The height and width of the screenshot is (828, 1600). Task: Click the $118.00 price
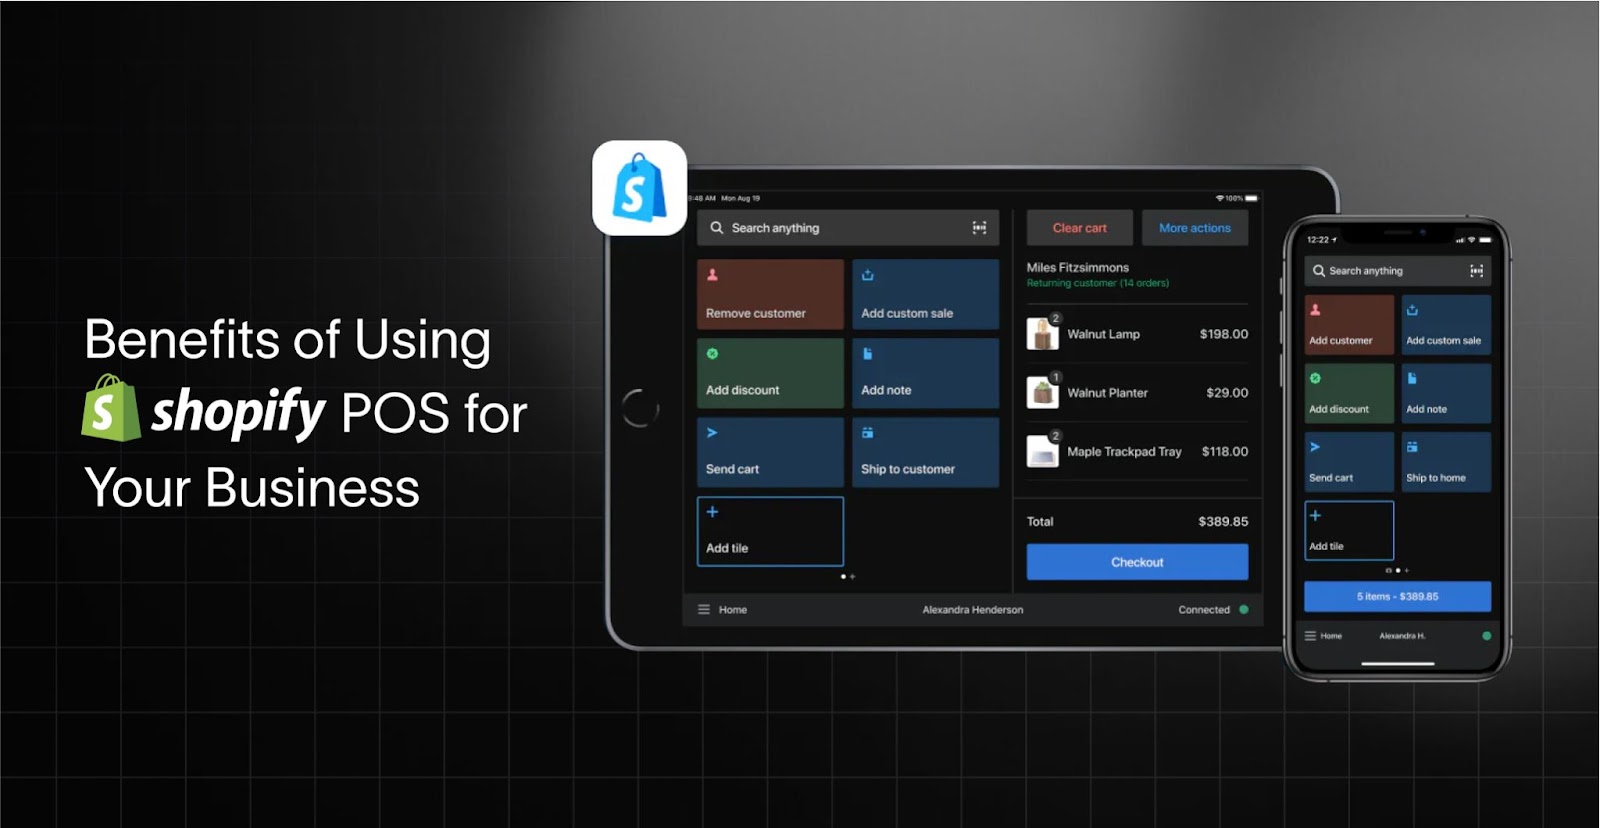[x=1225, y=452]
